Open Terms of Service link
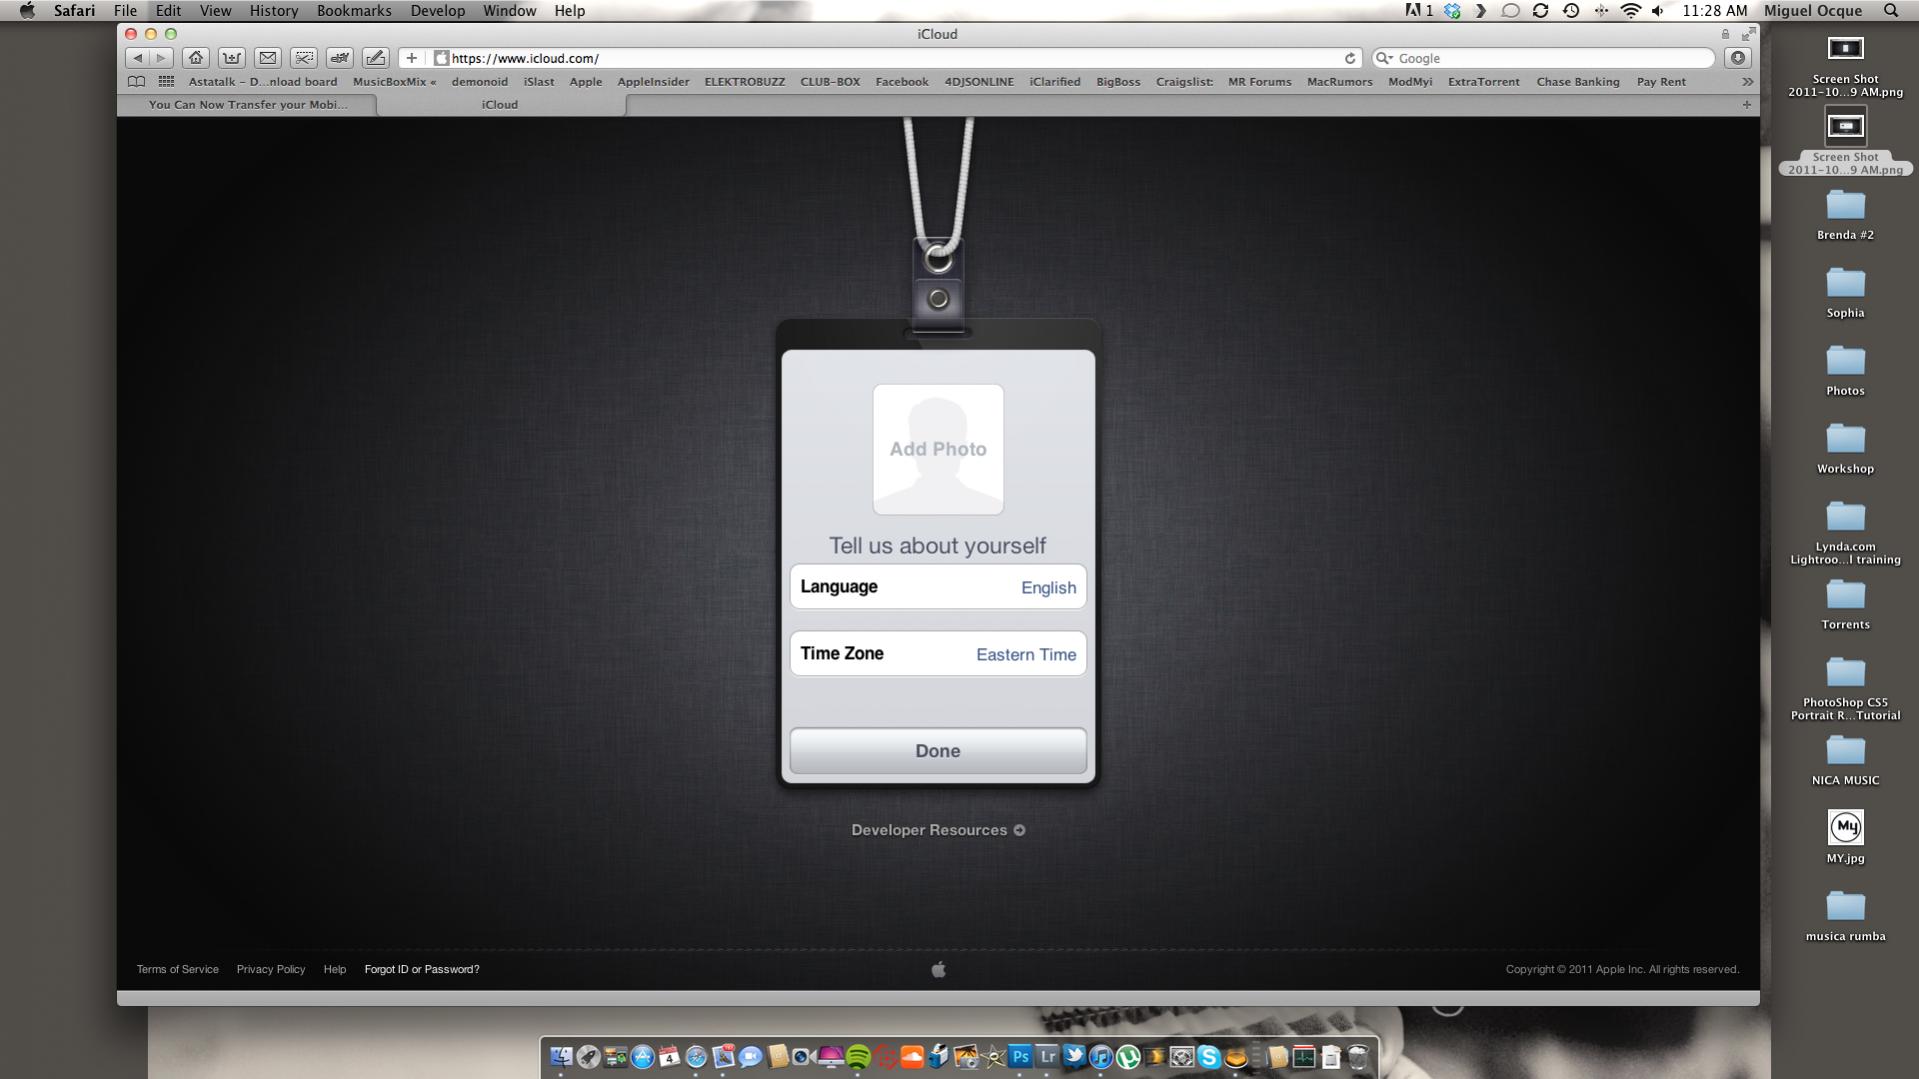The image size is (1919, 1079). [177, 969]
